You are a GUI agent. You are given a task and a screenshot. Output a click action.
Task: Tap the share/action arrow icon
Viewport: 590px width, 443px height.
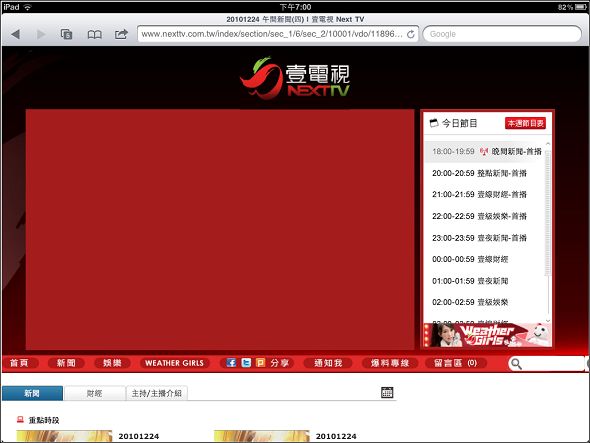click(121, 34)
